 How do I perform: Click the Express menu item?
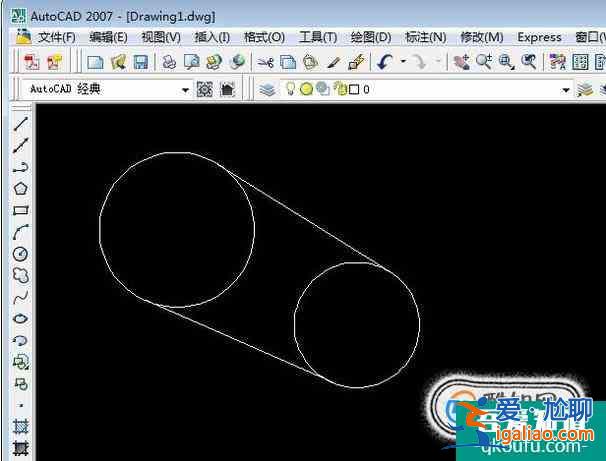pyautogui.click(x=539, y=37)
